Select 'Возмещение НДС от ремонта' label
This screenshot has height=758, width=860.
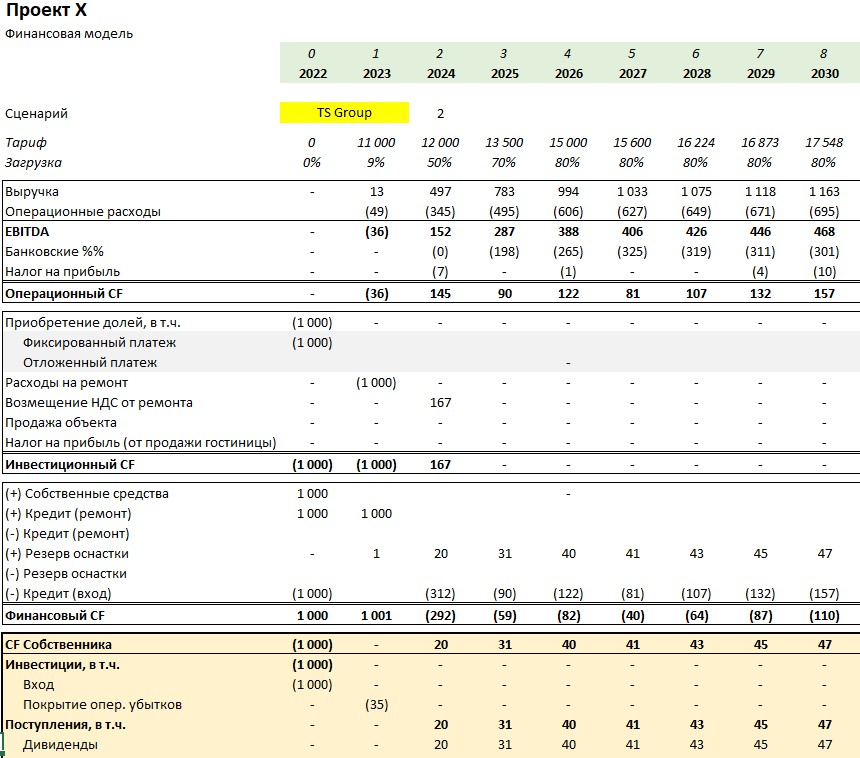[99, 403]
